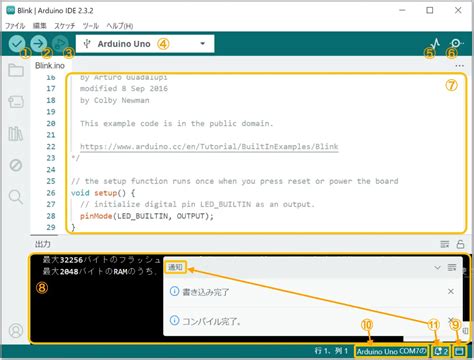Image resolution: width=474 pixels, height=360 pixels.
Task: Click the void setup() code line
Action: click(103, 193)
